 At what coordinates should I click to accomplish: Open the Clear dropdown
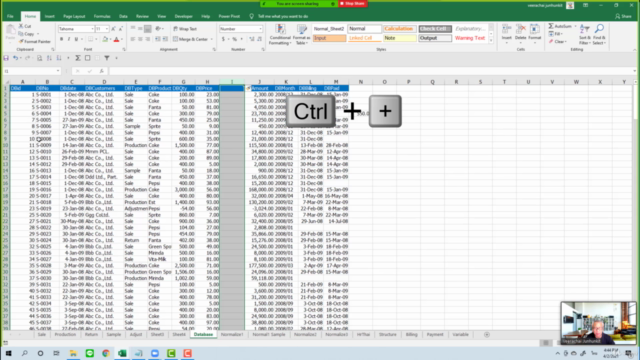(x=558, y=42)
